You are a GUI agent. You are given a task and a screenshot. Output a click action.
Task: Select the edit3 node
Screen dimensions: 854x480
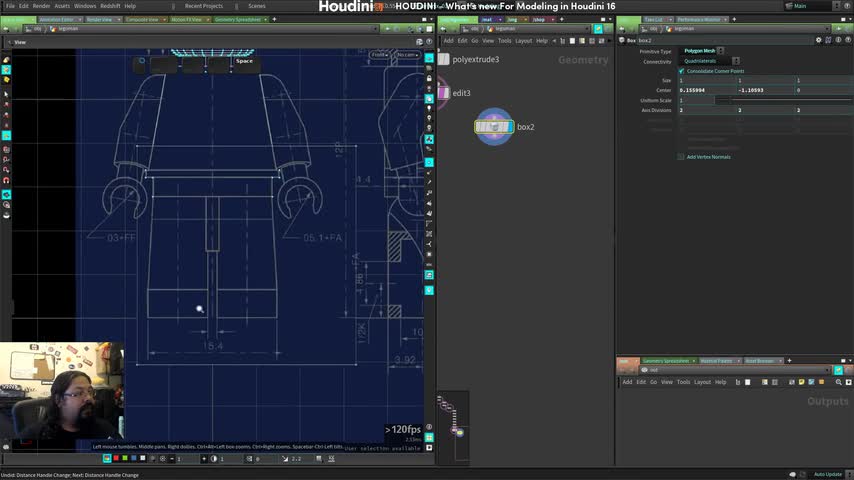tap(443, 93)
